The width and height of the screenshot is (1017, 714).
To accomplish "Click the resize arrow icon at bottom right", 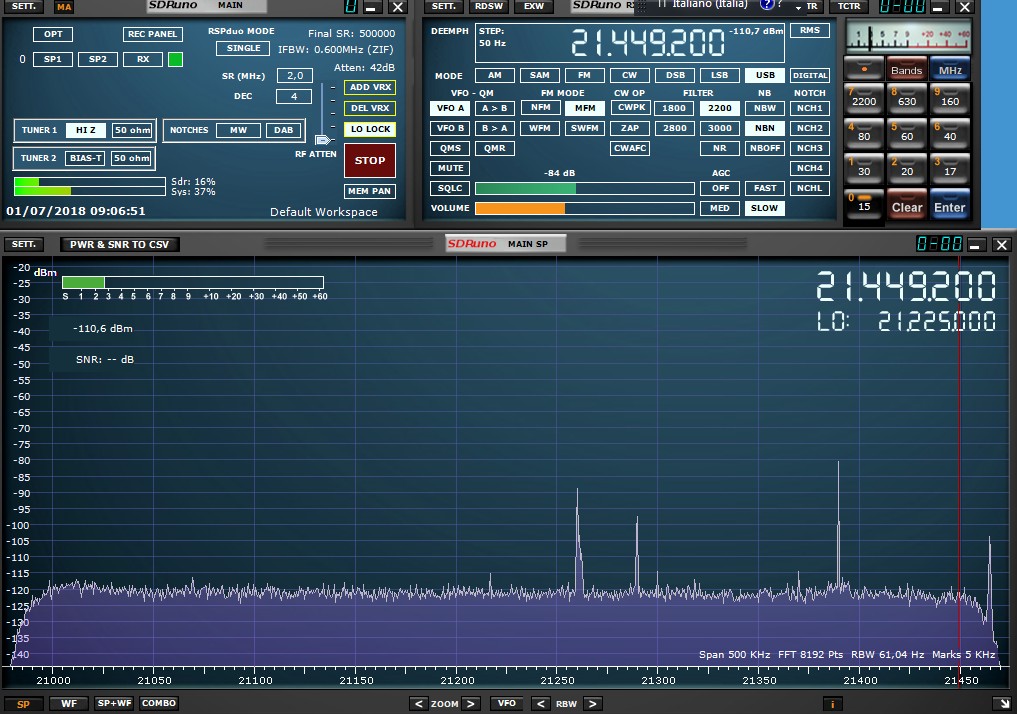I will (x=1004, y=704).
